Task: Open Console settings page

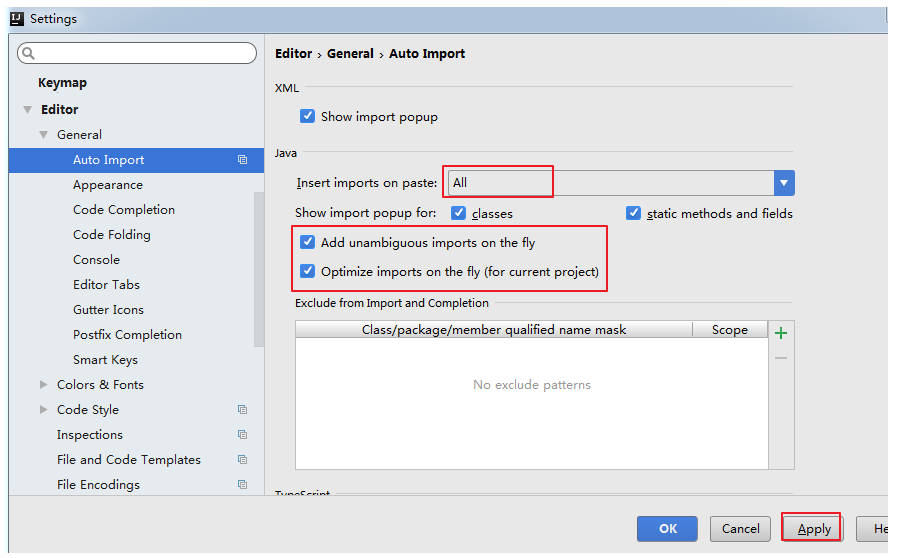Action: pos(96,260)
